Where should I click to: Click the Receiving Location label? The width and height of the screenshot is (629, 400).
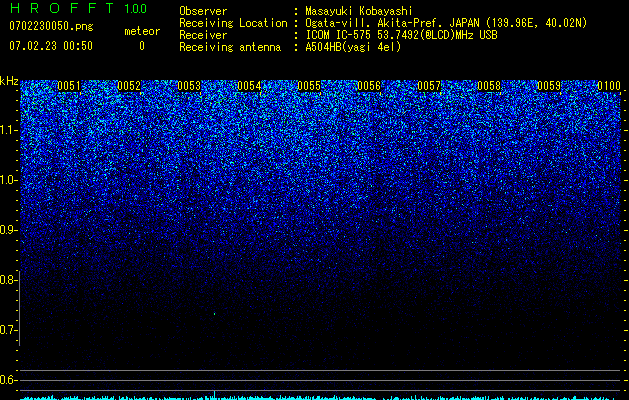[233, 23]
